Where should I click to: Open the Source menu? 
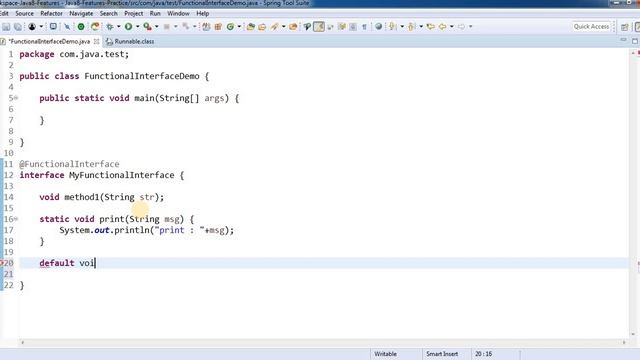click(x=24, y=13)
